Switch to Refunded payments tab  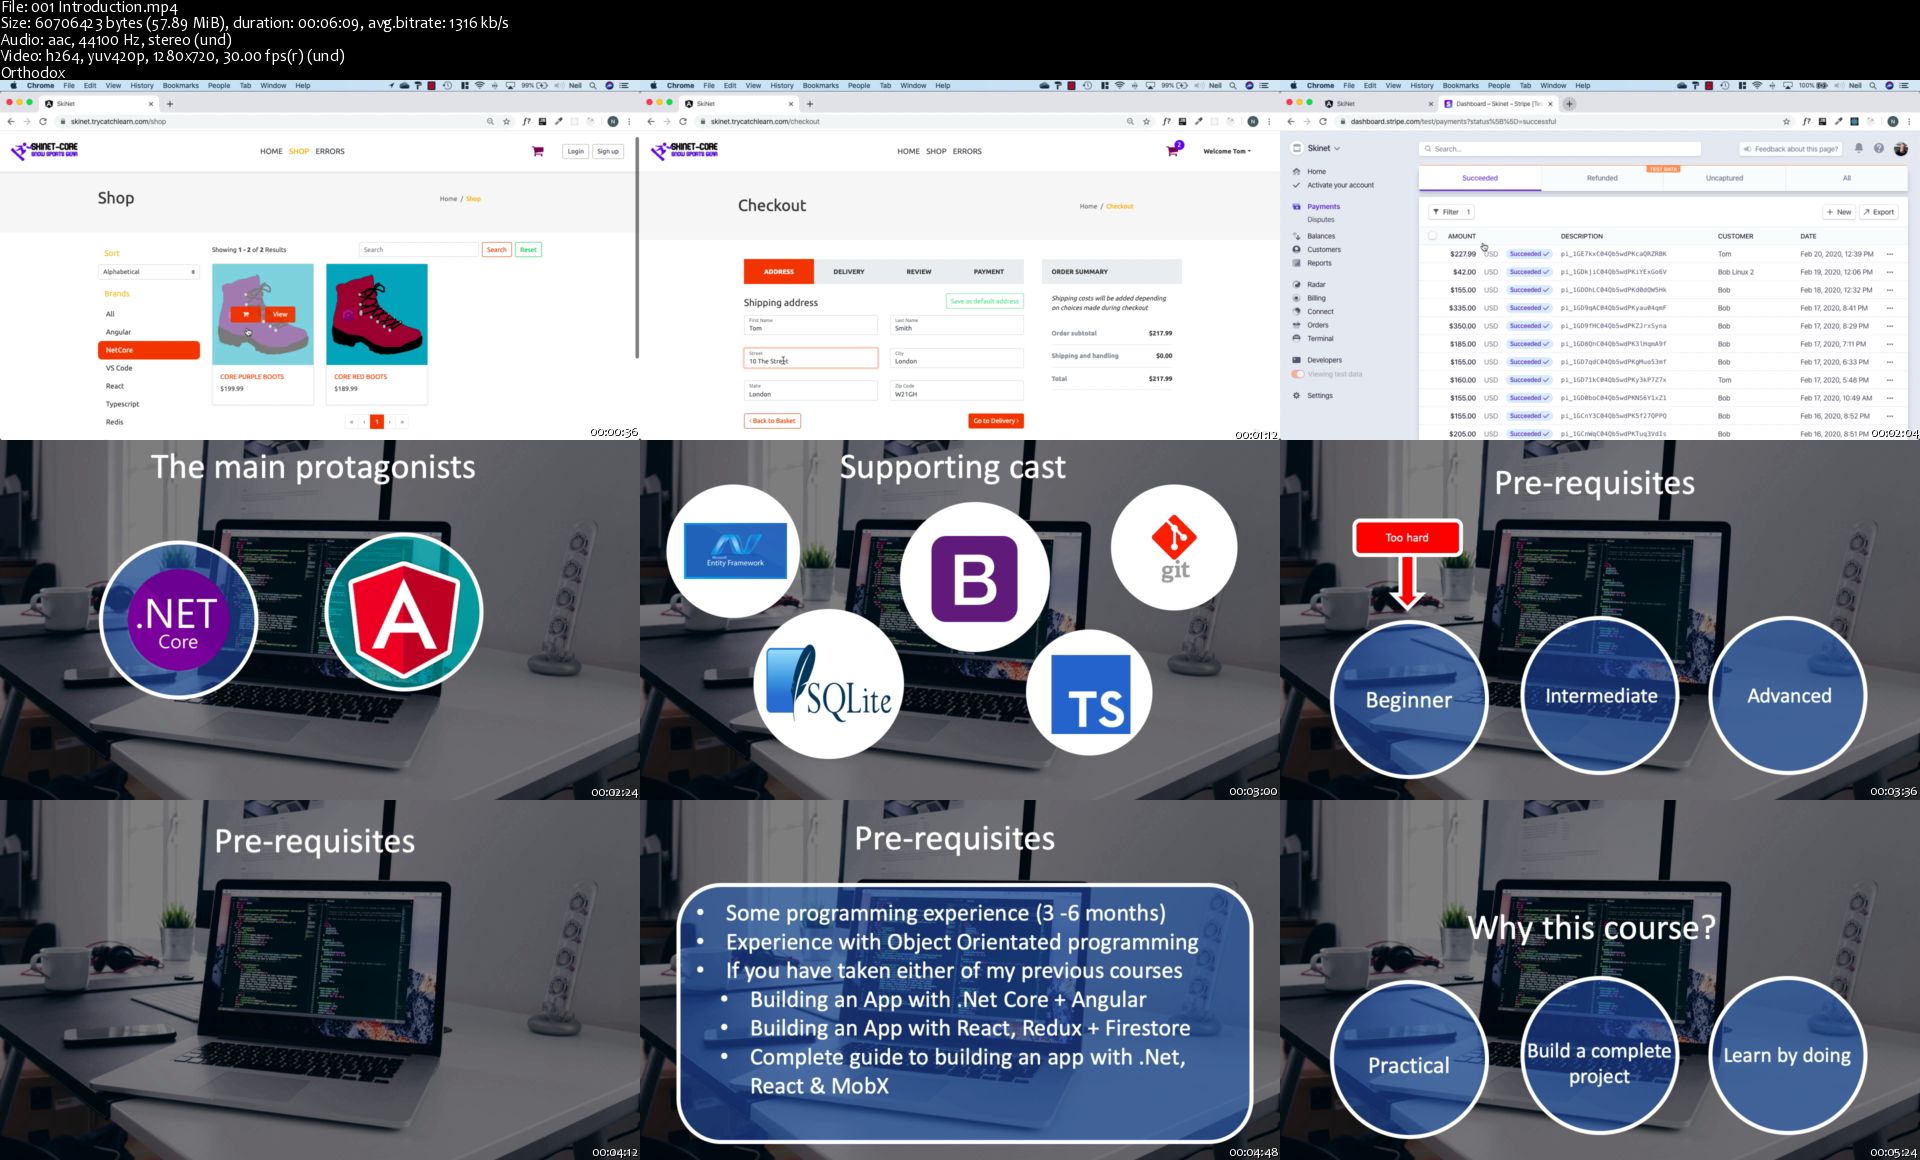tap(1602, 178)
